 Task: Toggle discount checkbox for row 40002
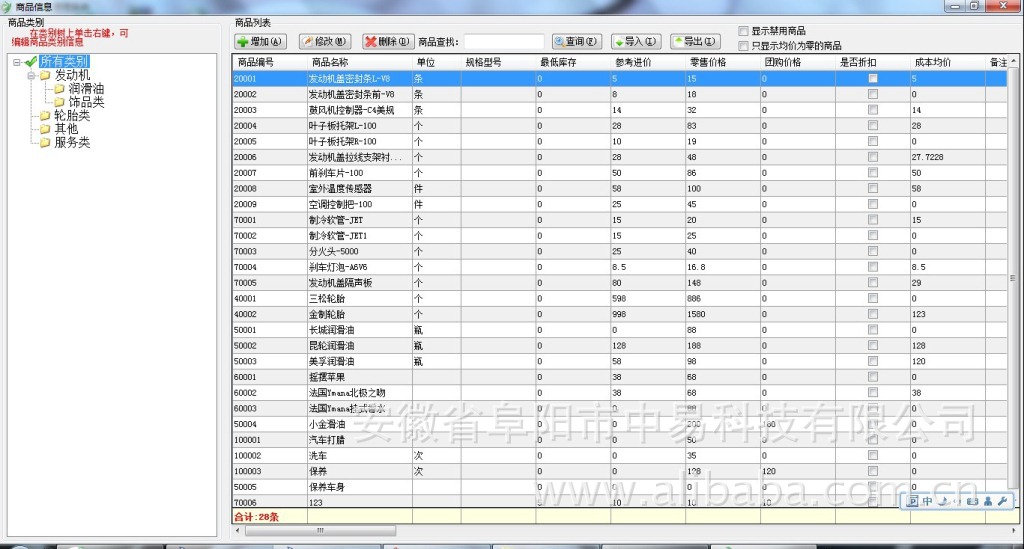coord(872,314)
